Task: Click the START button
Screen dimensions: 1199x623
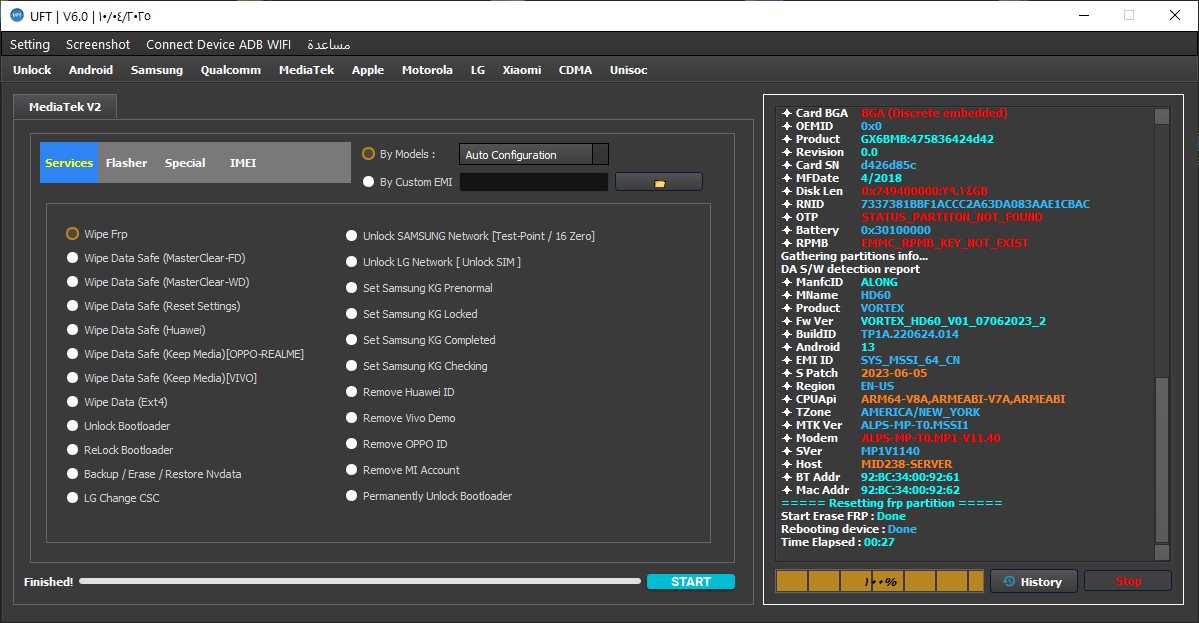Action: (690, 582)
